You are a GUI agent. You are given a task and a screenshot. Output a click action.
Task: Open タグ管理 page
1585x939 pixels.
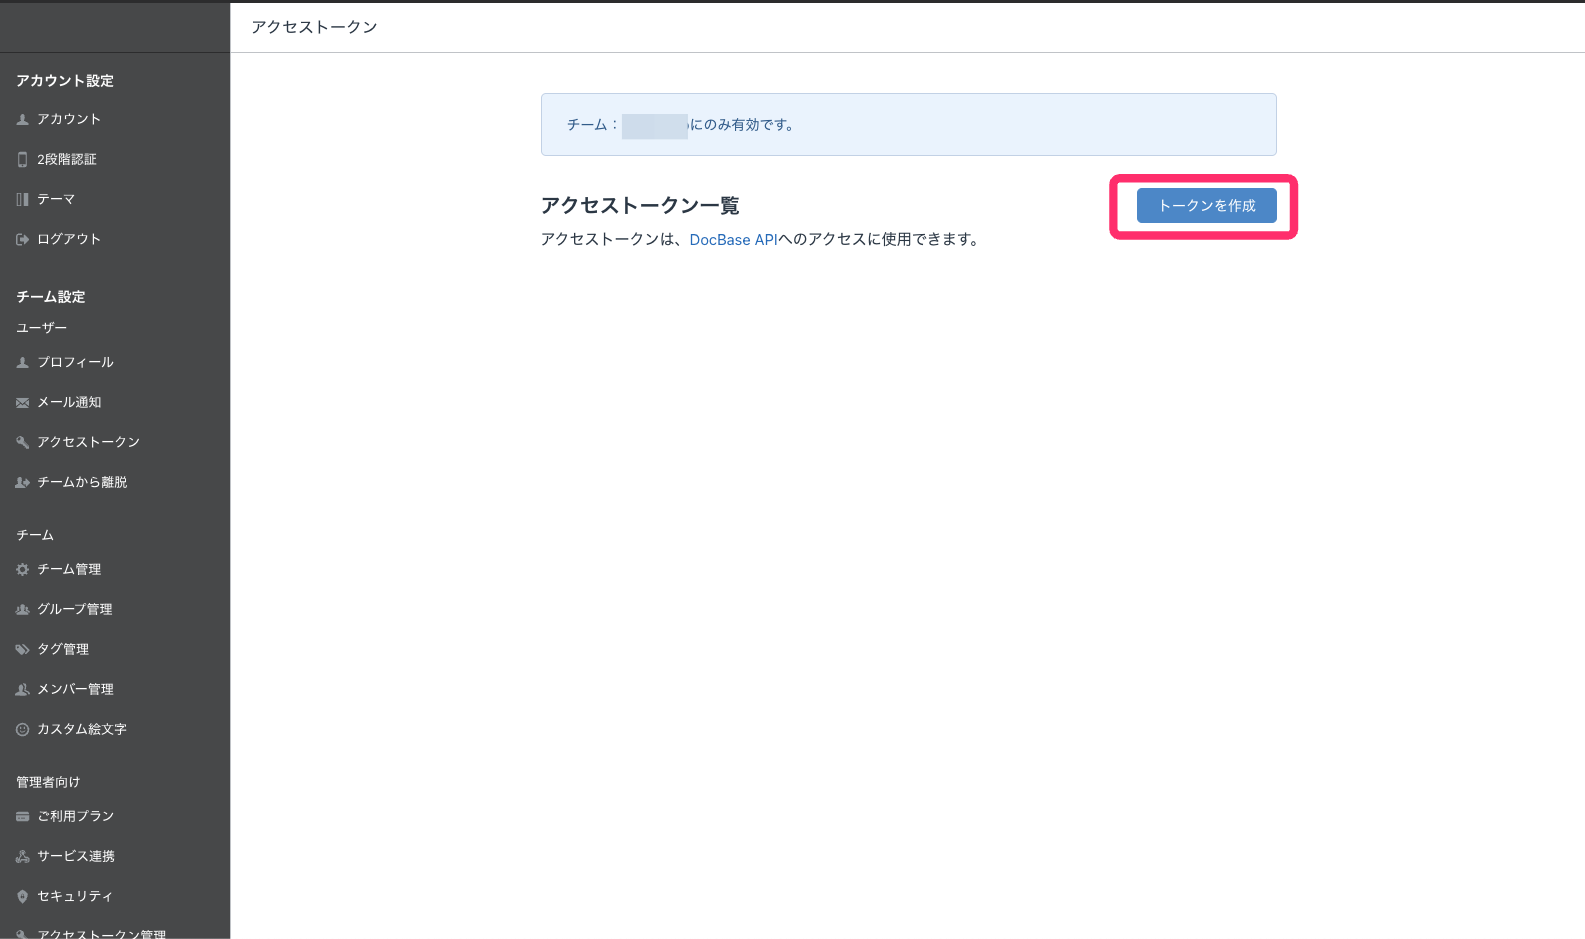(x=63, y=649)
